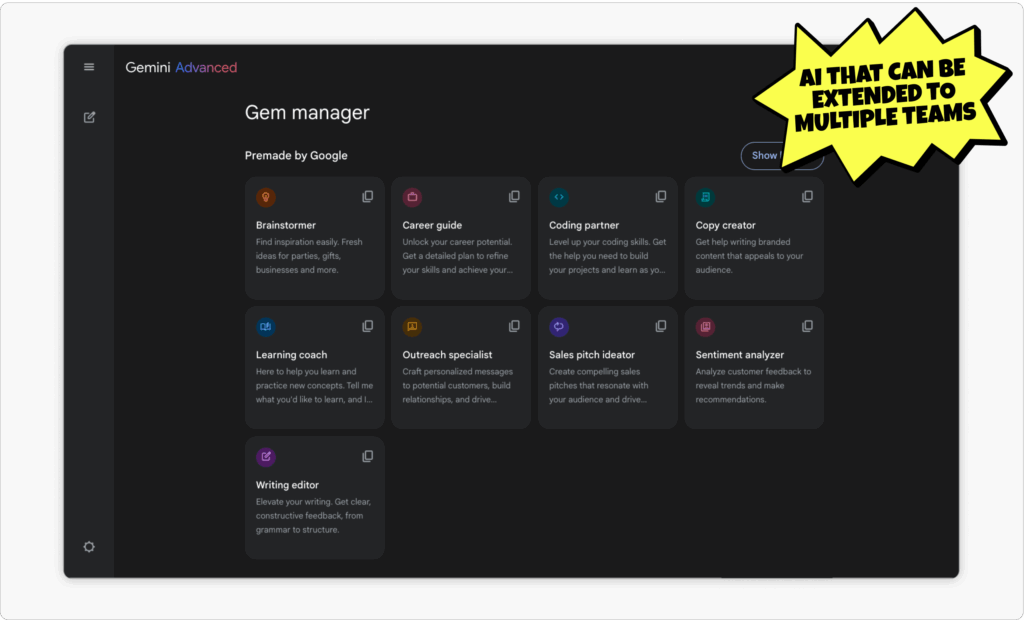Screen dimensions: 1024x620
Task: Click the Outreach specialist gem icon
Action: coord(412,326)
